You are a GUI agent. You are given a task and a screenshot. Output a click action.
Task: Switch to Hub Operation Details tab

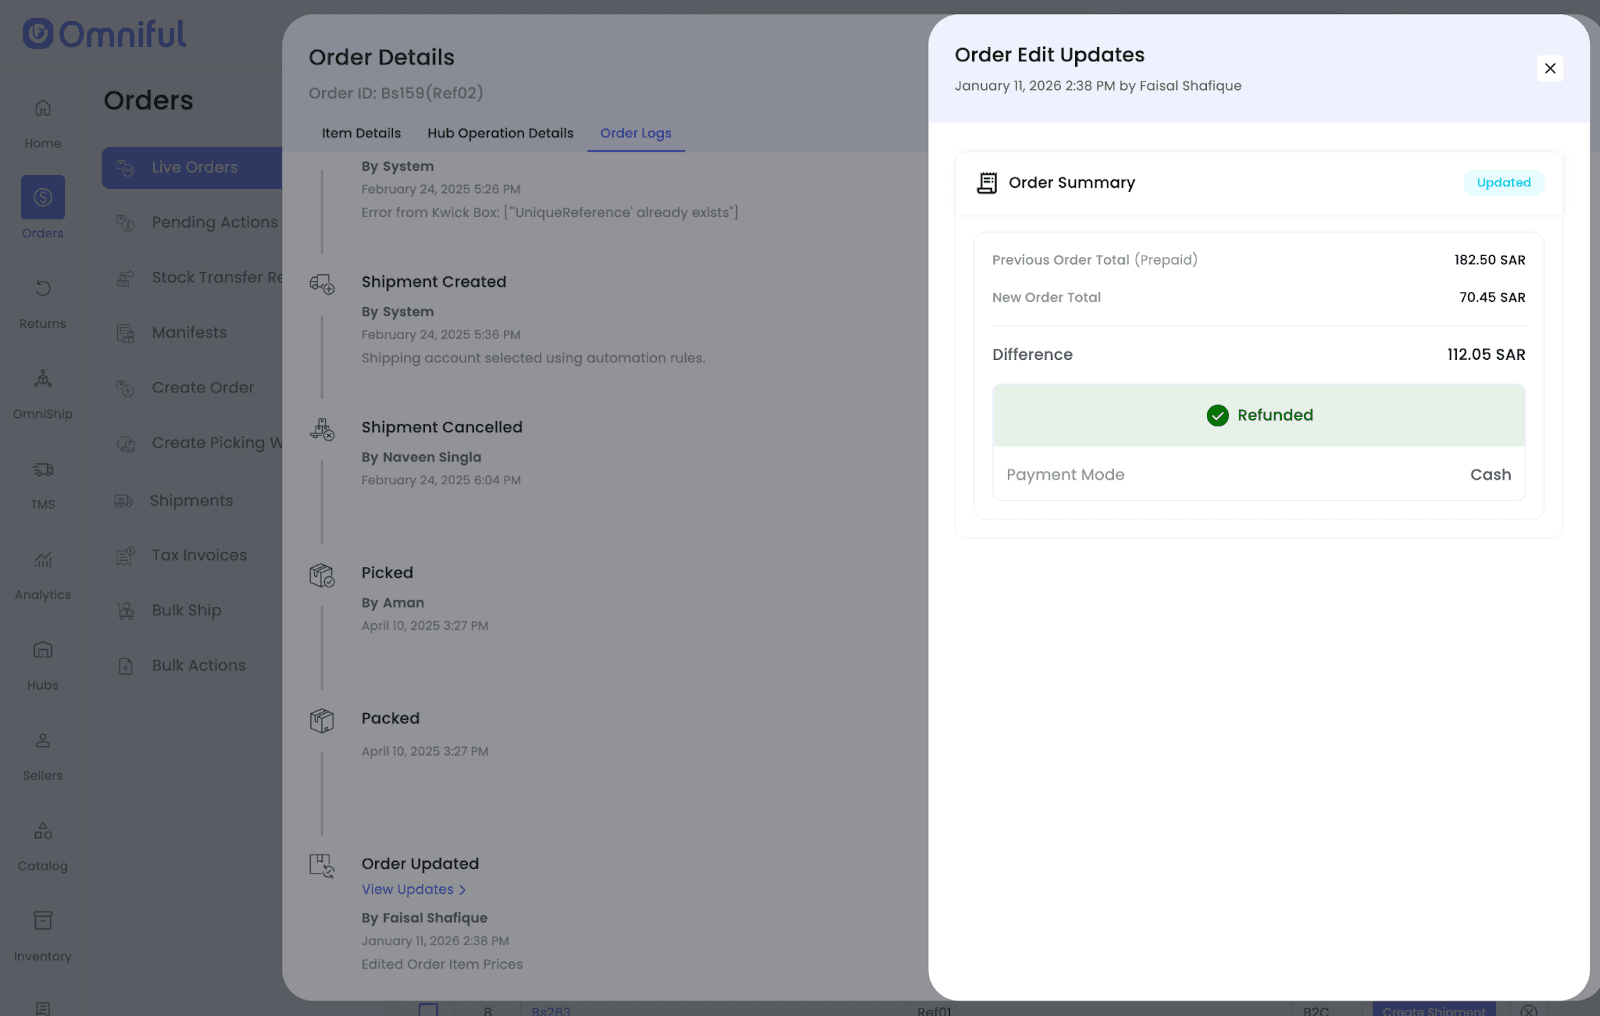point(500,133)
